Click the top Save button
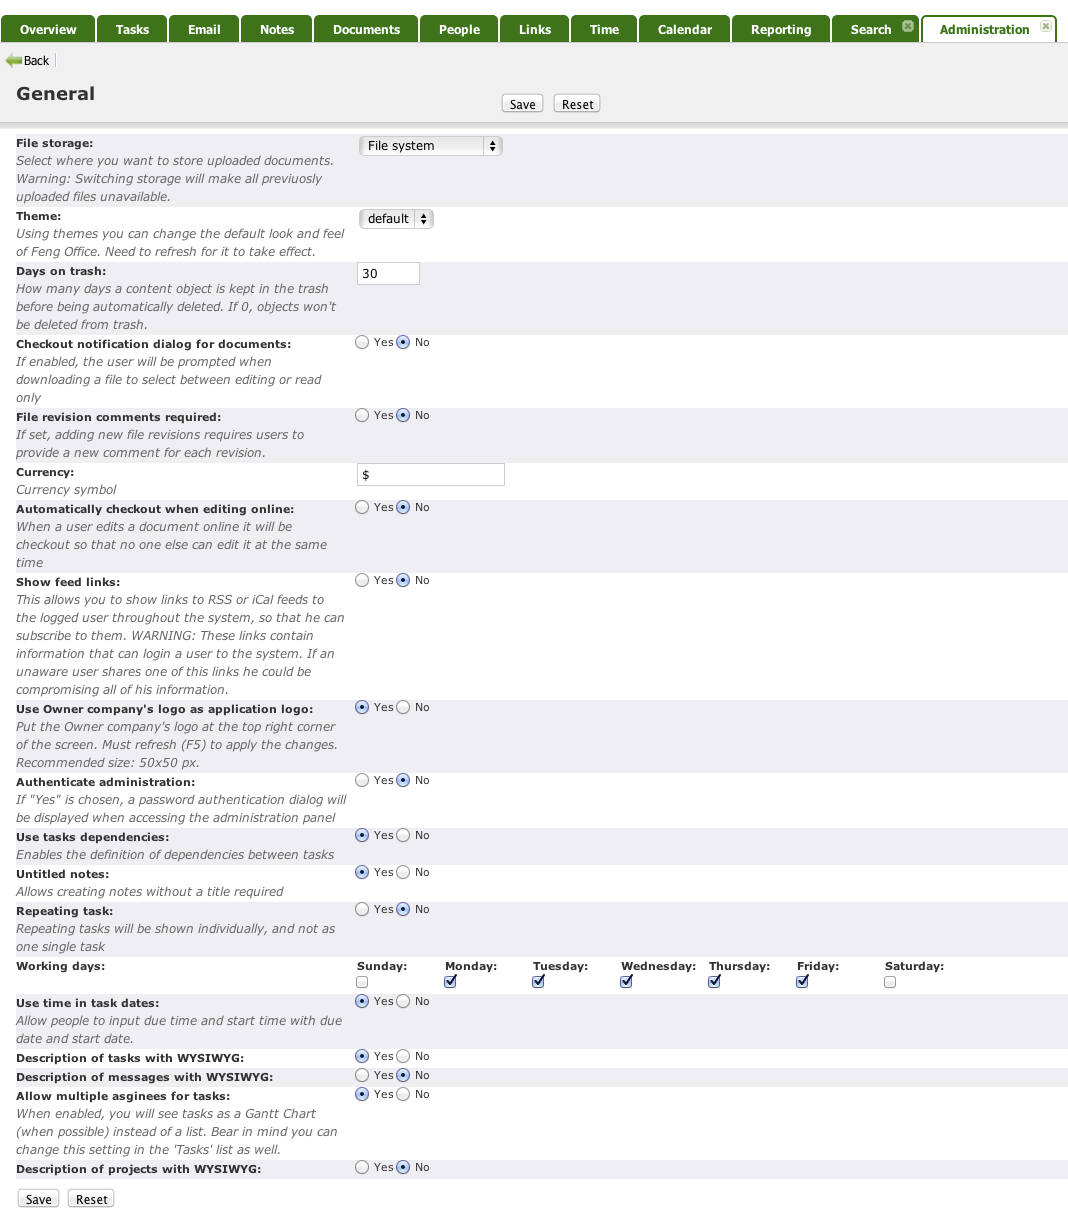This screenshot has height=1214, width=1068. coord(522,104)
